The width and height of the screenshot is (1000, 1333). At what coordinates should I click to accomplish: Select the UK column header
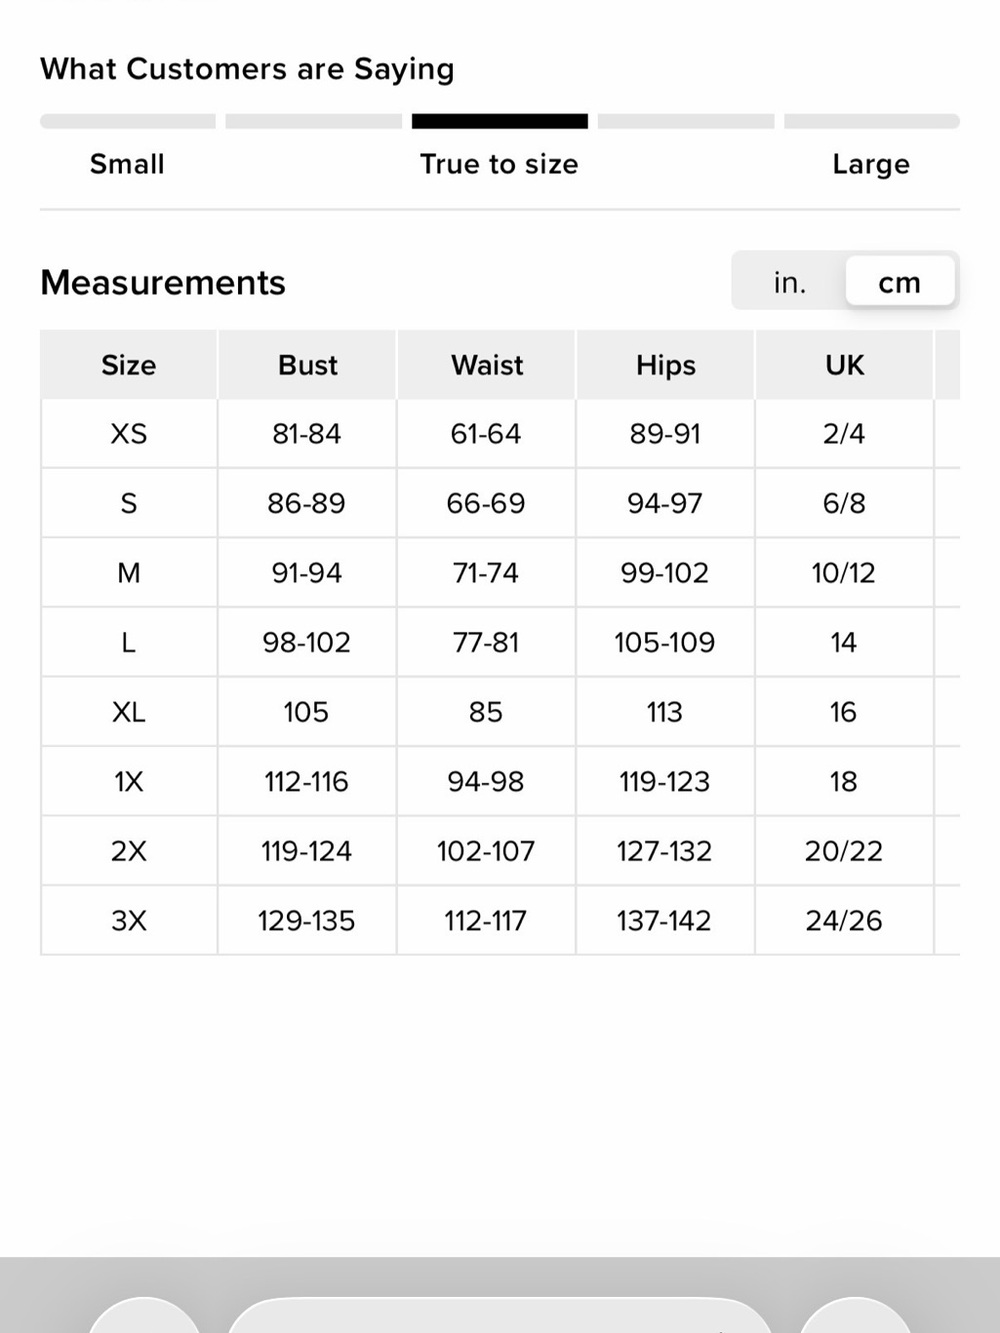pos(844,365)
